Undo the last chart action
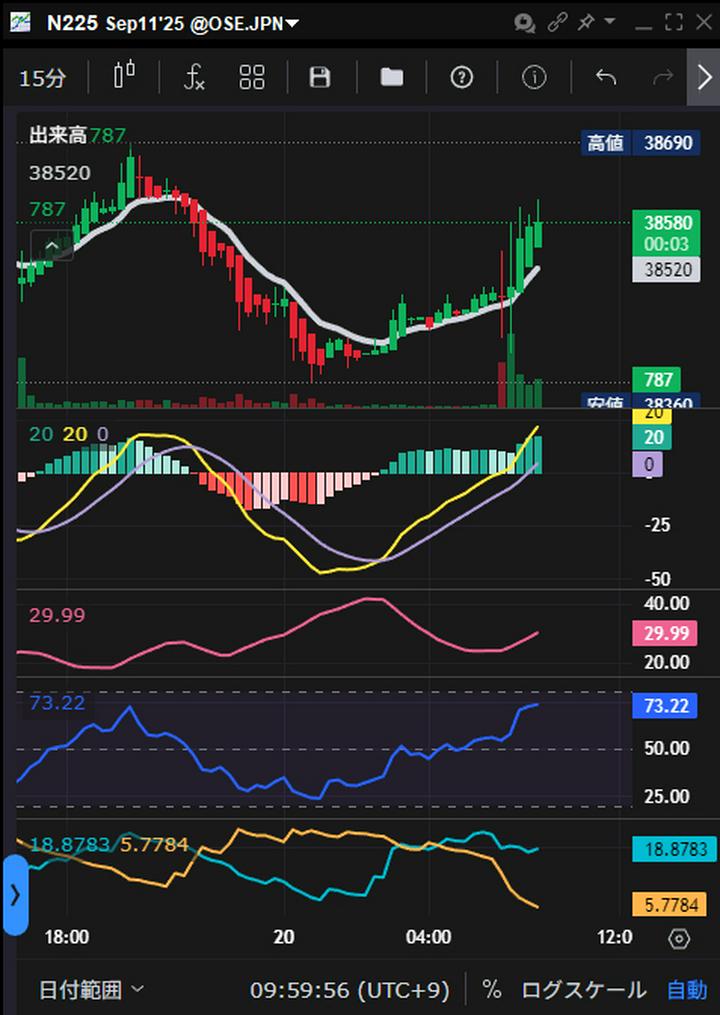 point(605,77)
